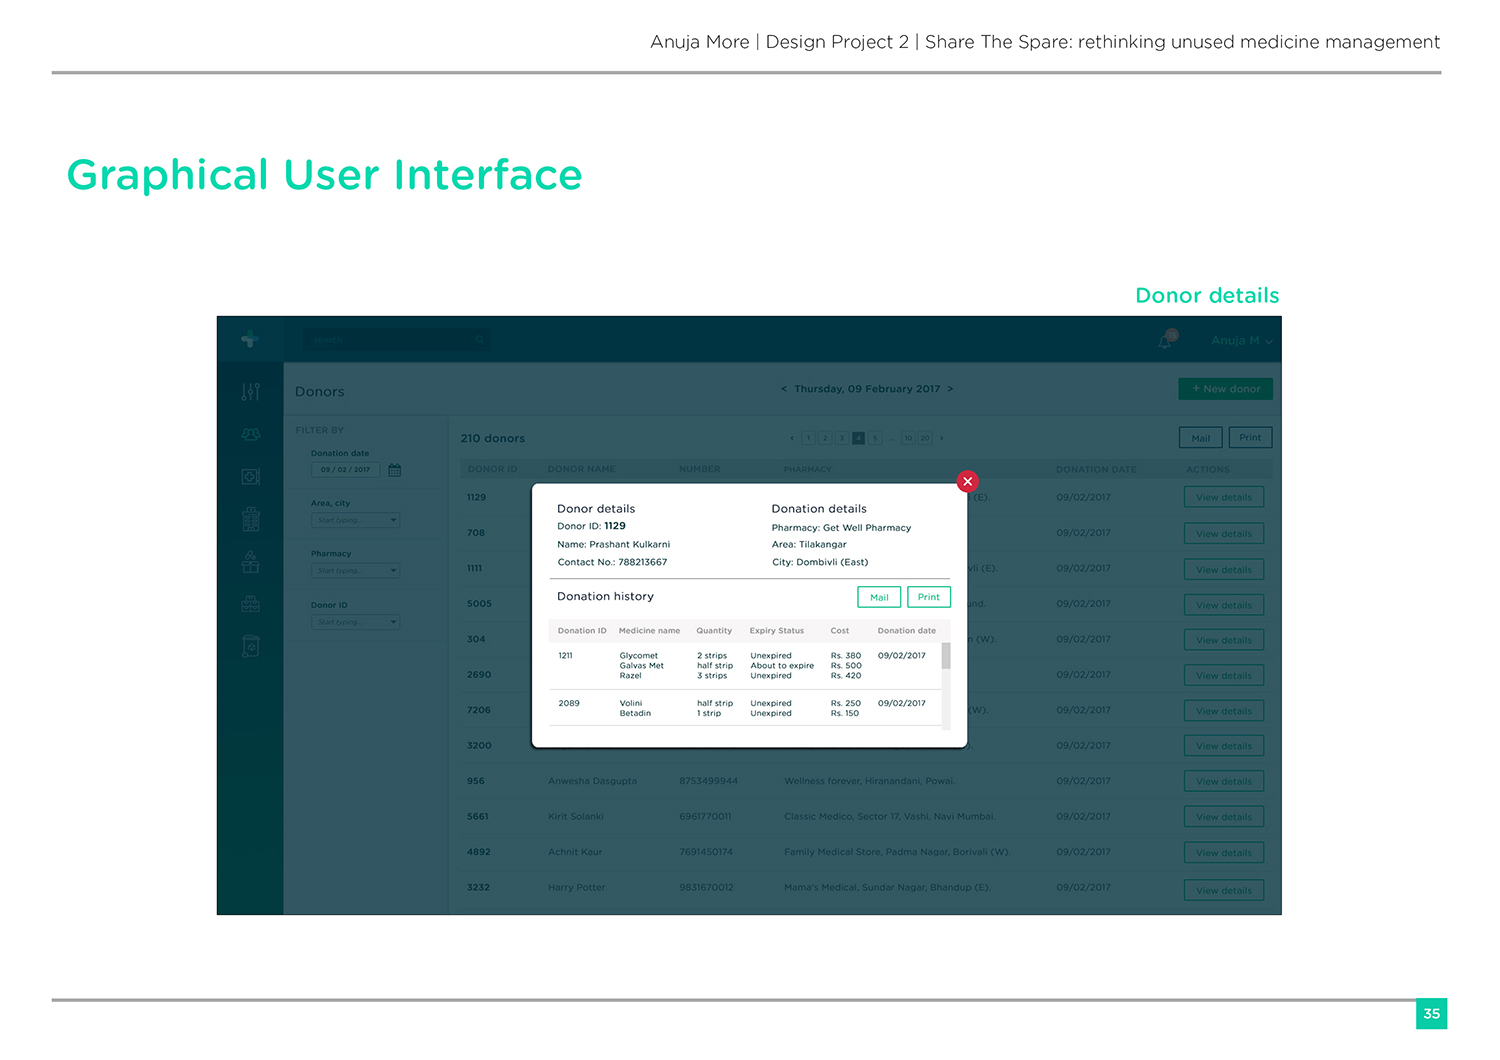Open the dashboard sliders icon in sidebar

(x=250, y=391)
